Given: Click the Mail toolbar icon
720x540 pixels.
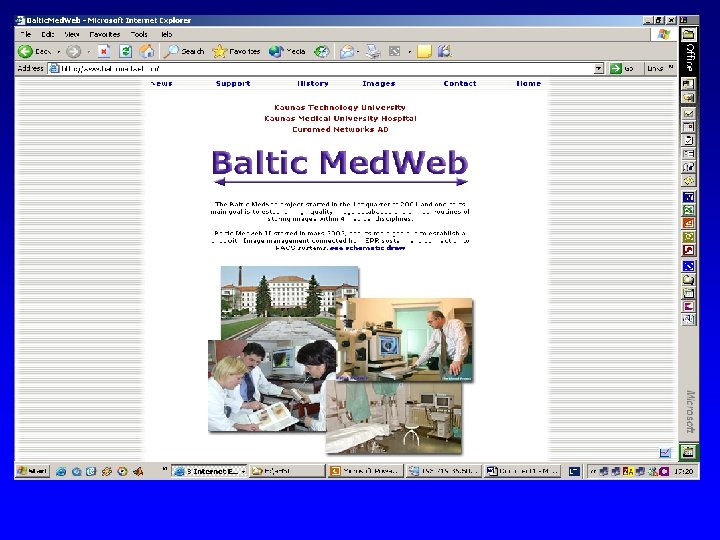Looking at the screenshot, I should [347, 51].
